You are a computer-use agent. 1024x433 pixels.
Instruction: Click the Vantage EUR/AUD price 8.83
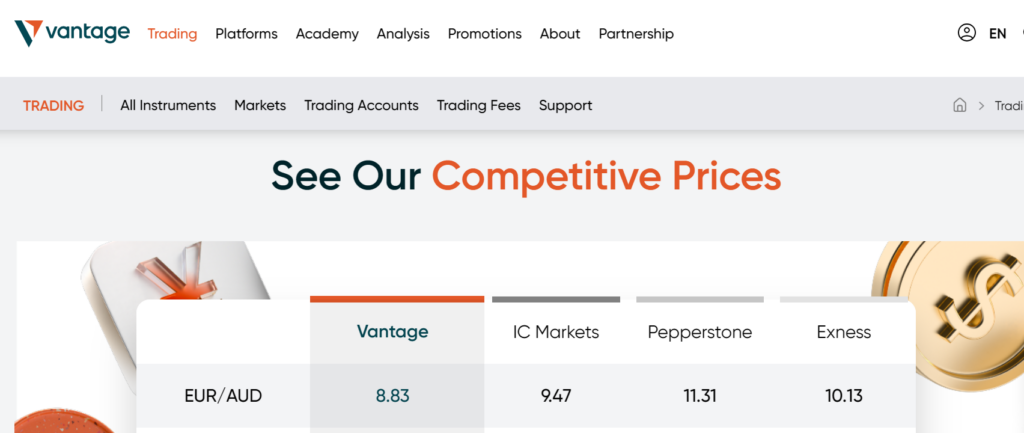[393, 396]
